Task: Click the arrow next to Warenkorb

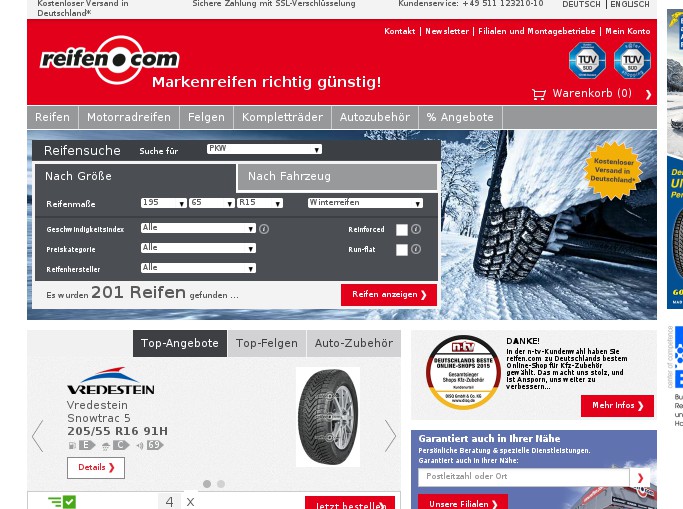Action: [x=648, y=94]
